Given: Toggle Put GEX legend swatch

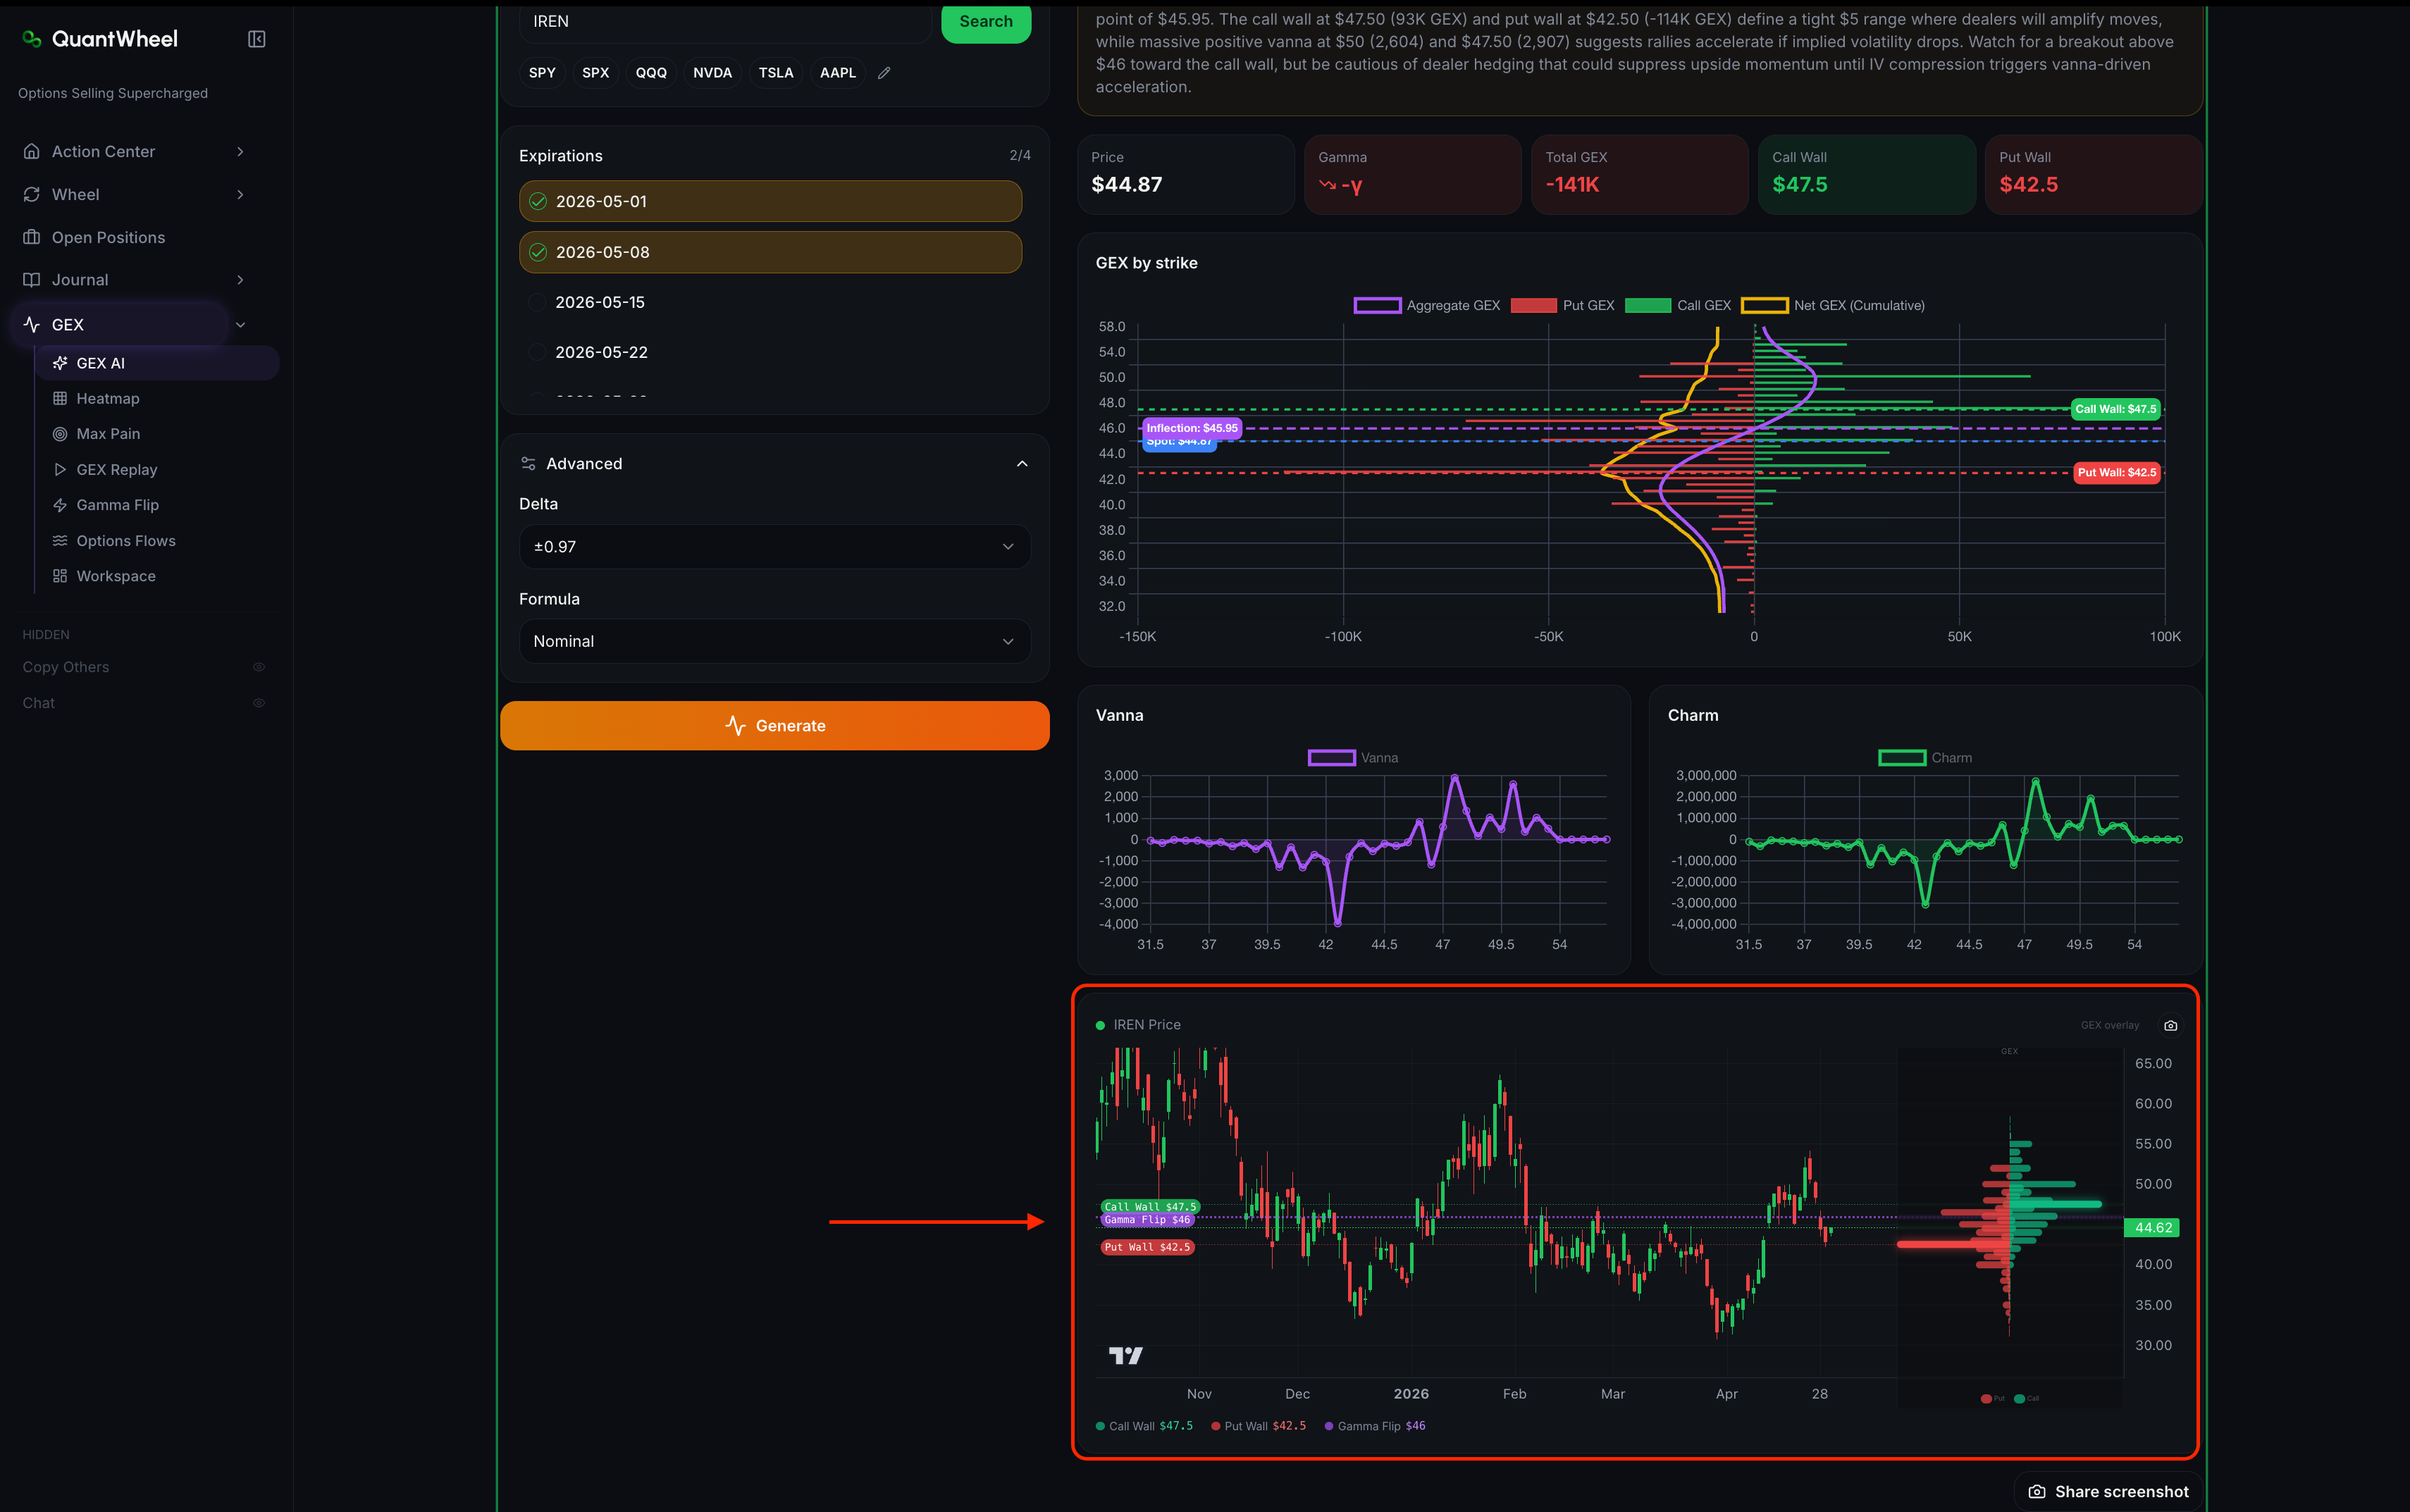Looking at the screenshot, I should coord(1534,305).
